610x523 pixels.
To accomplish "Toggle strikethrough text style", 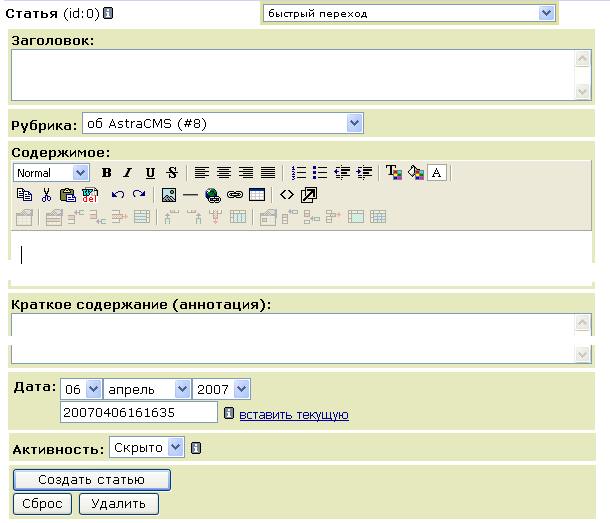I will coord(172,173).
